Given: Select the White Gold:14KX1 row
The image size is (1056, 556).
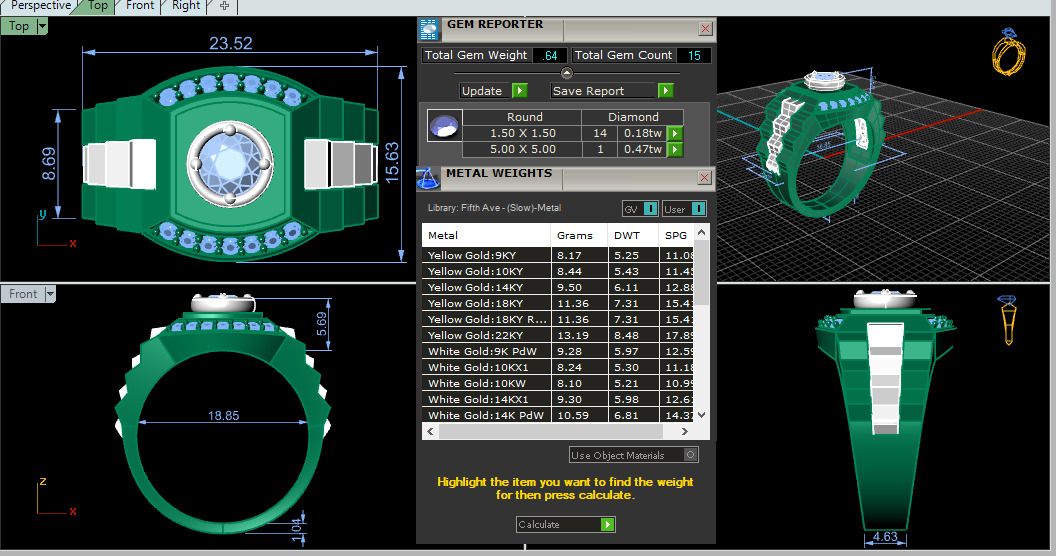Looking at the screenshot, I should (558, 400).
